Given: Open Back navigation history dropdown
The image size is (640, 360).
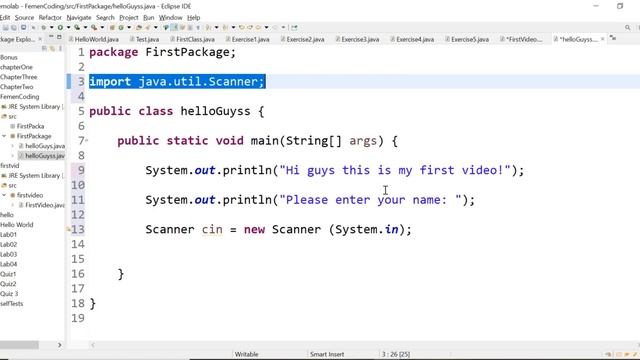Looking at the screenshot, I should click(266, 27).
